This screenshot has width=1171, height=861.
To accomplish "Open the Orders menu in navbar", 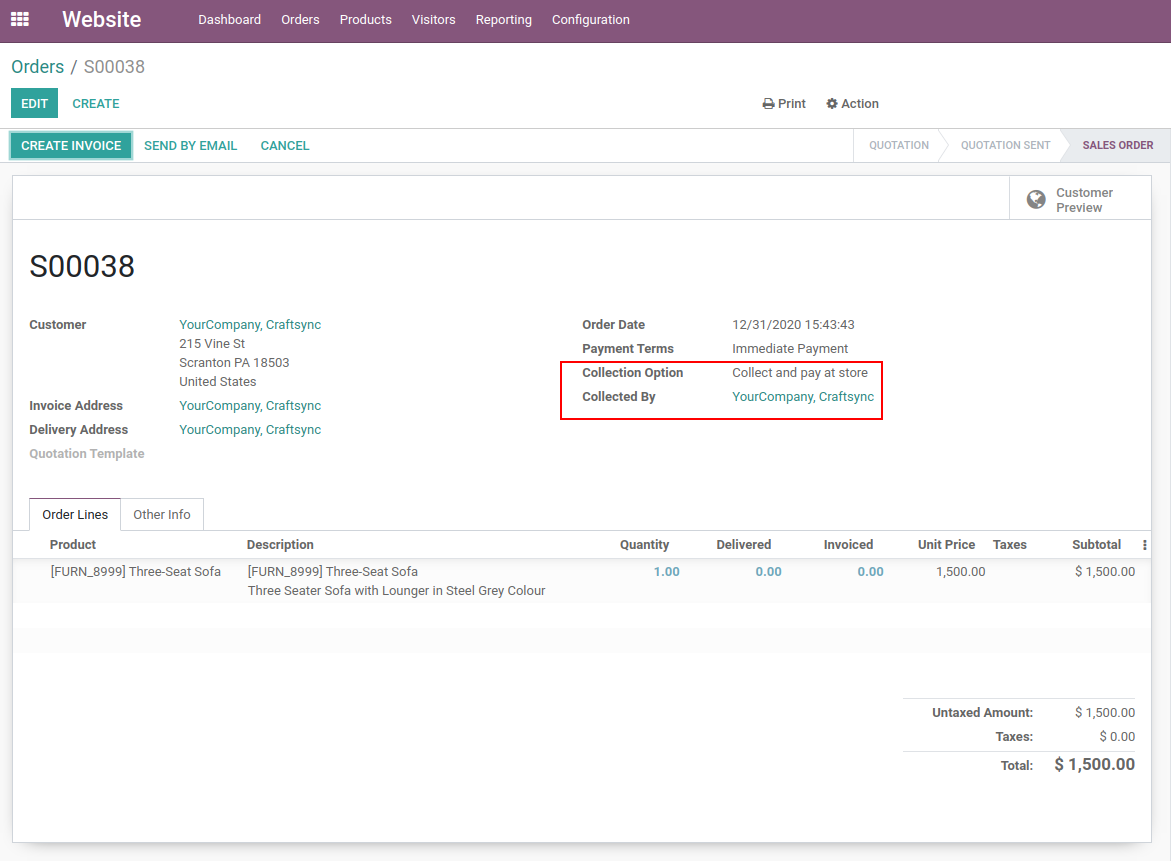I will click(300, 20).
